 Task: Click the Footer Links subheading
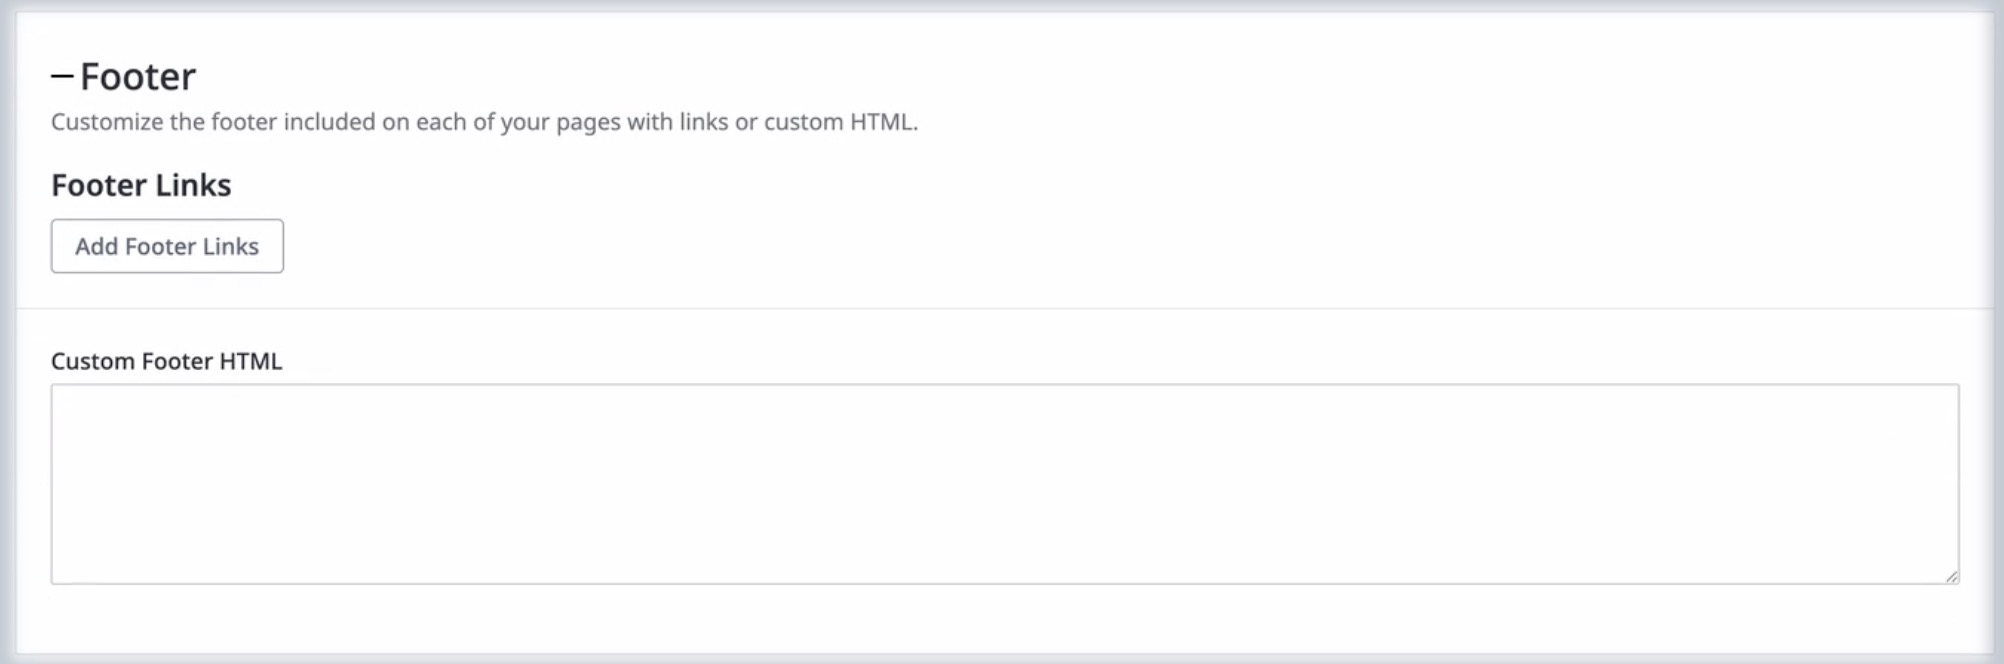pos(141,185)
